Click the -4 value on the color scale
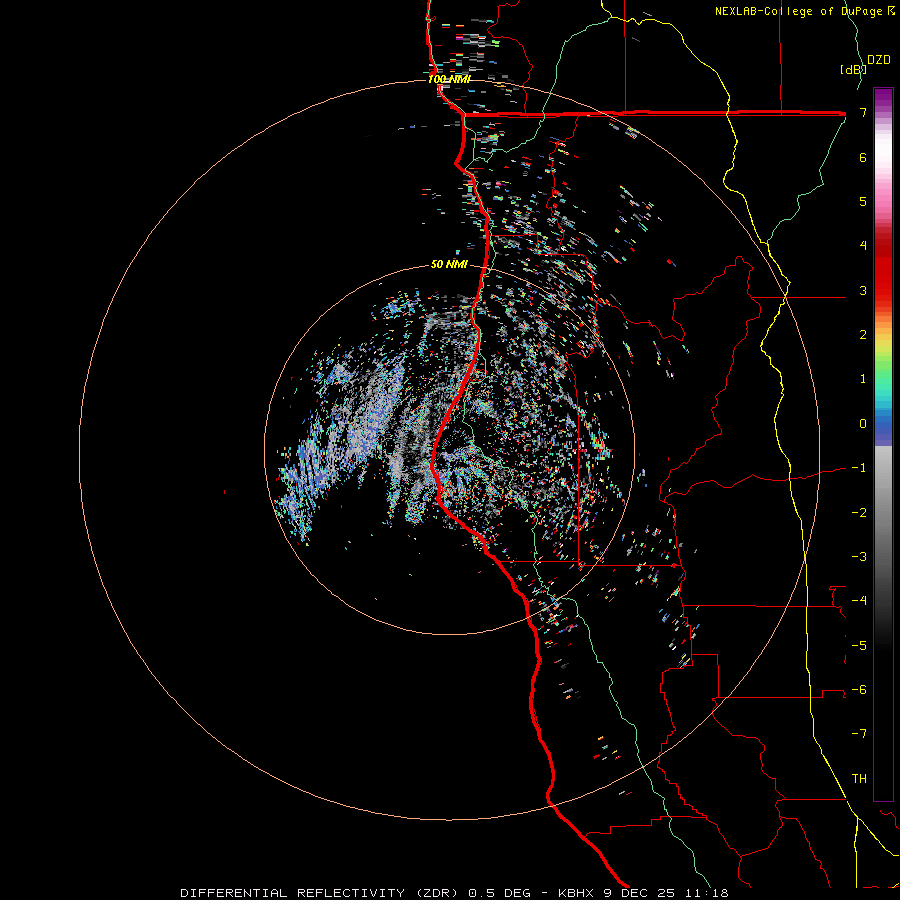Viewport: 900px width, 900px height. 859,601
